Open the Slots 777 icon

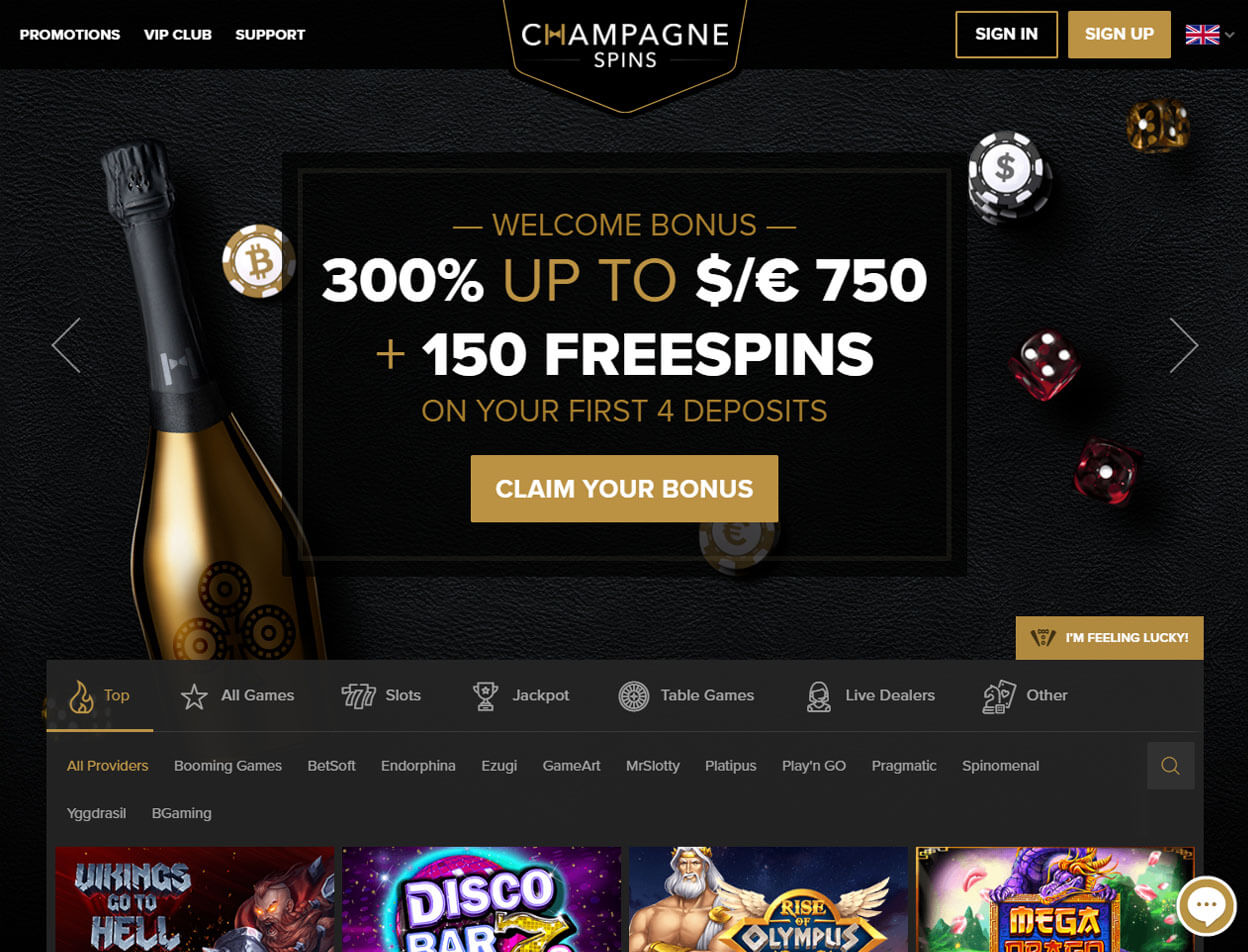click(358, 696)
